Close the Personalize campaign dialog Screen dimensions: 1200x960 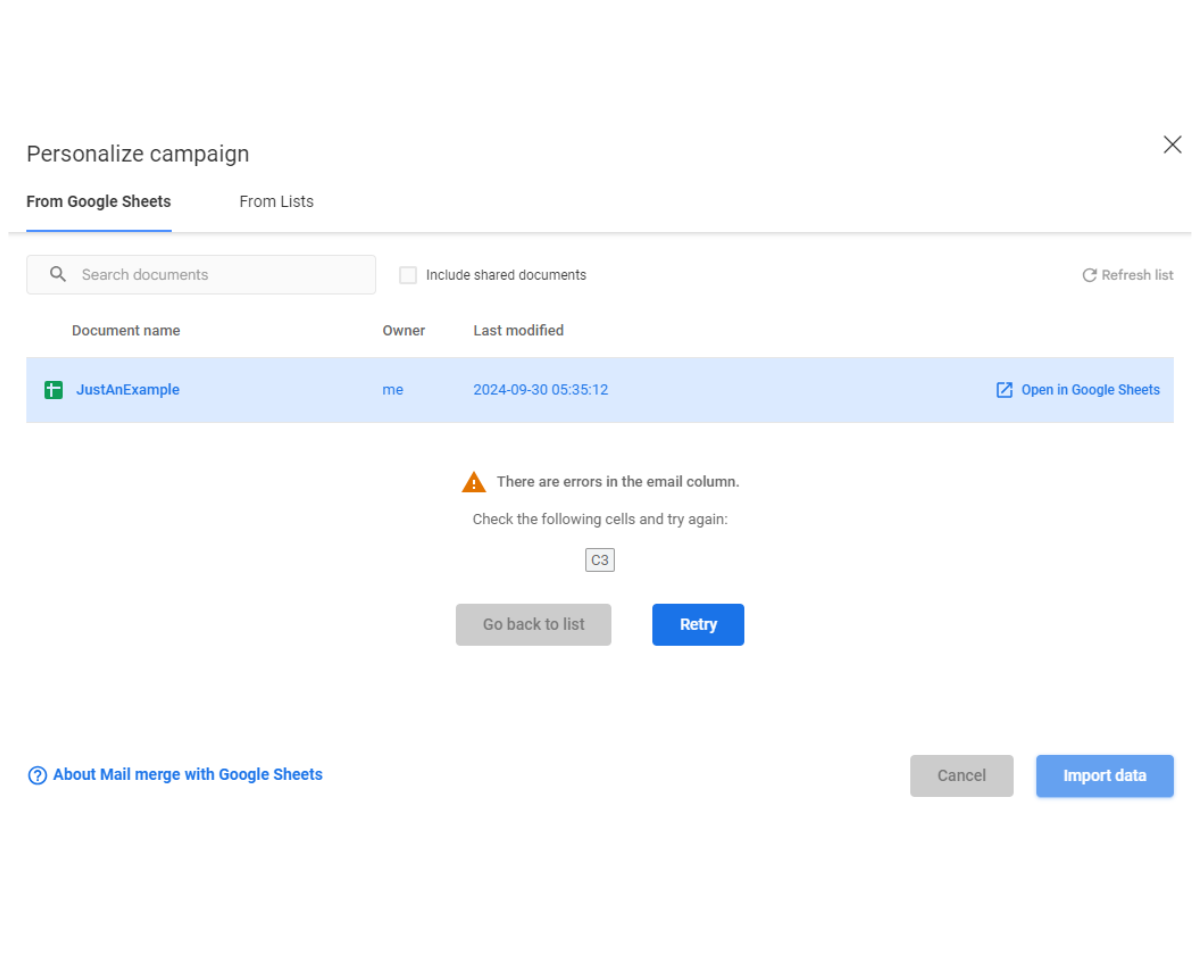(1172, 145)
